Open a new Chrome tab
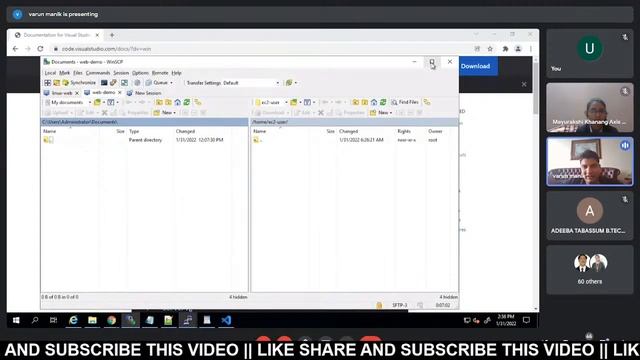The width and height of the screenshot is (640, 360). (112, 35)
